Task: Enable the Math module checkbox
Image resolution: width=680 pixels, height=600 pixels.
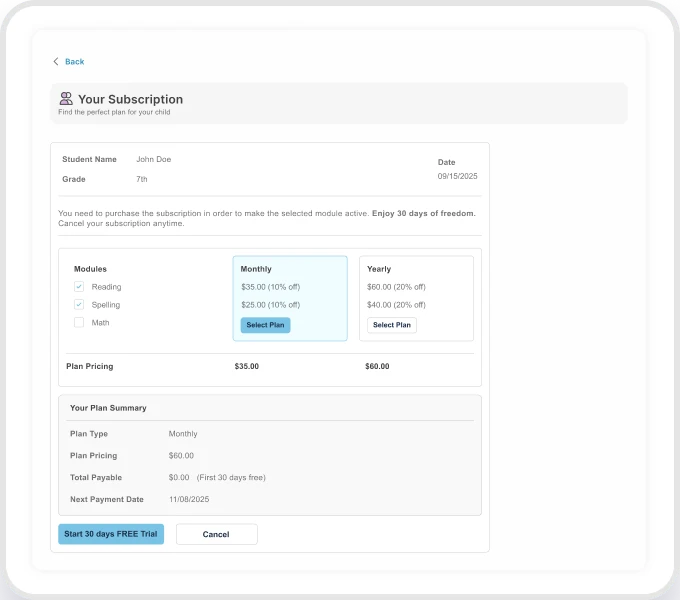Action: pyautogui.click(x=79, y=322)
